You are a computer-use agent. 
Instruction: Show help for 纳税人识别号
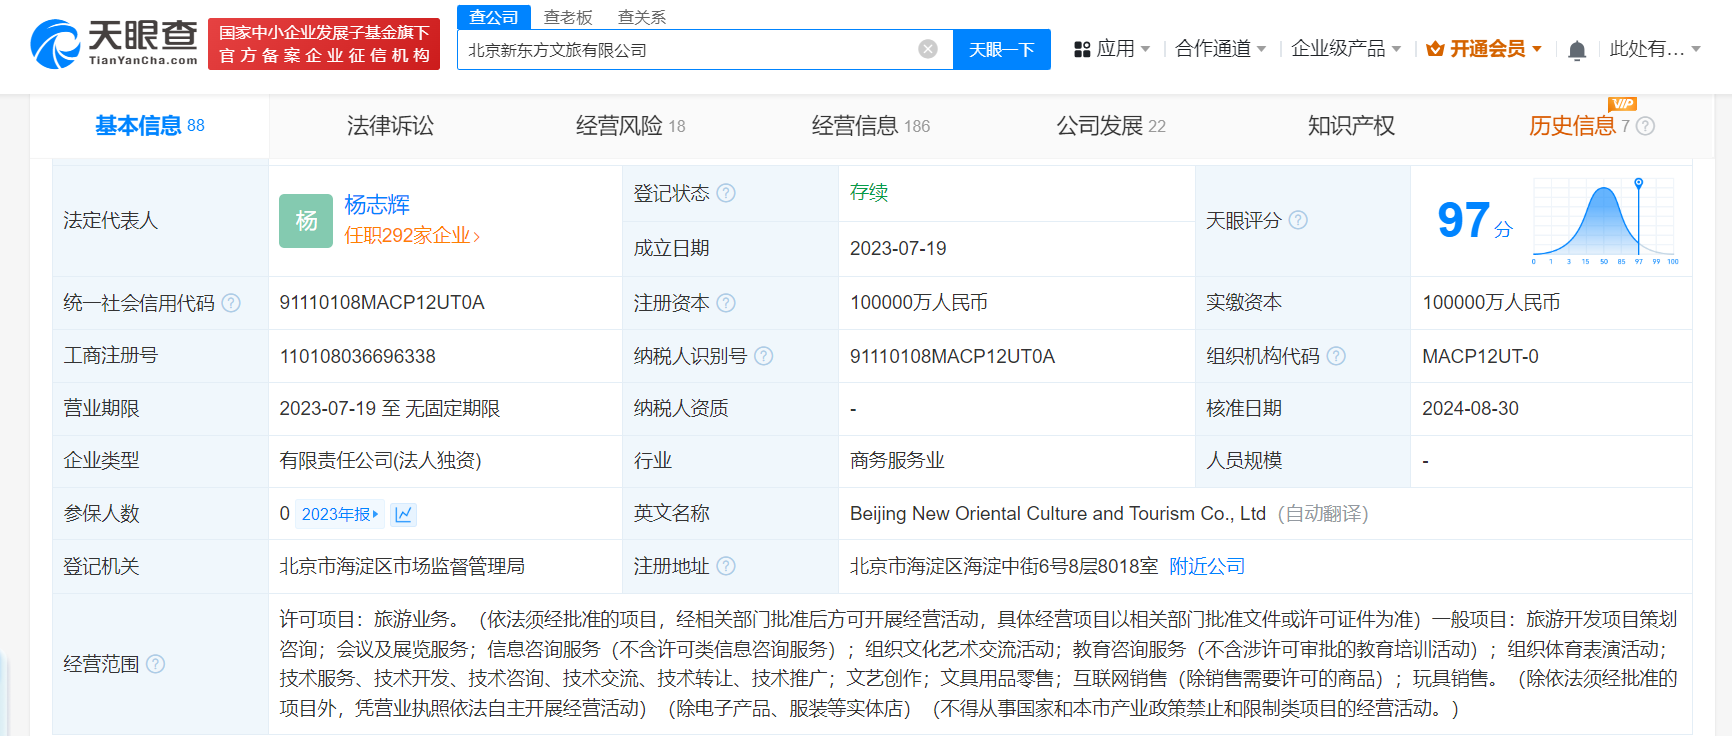tap(764, 356)
